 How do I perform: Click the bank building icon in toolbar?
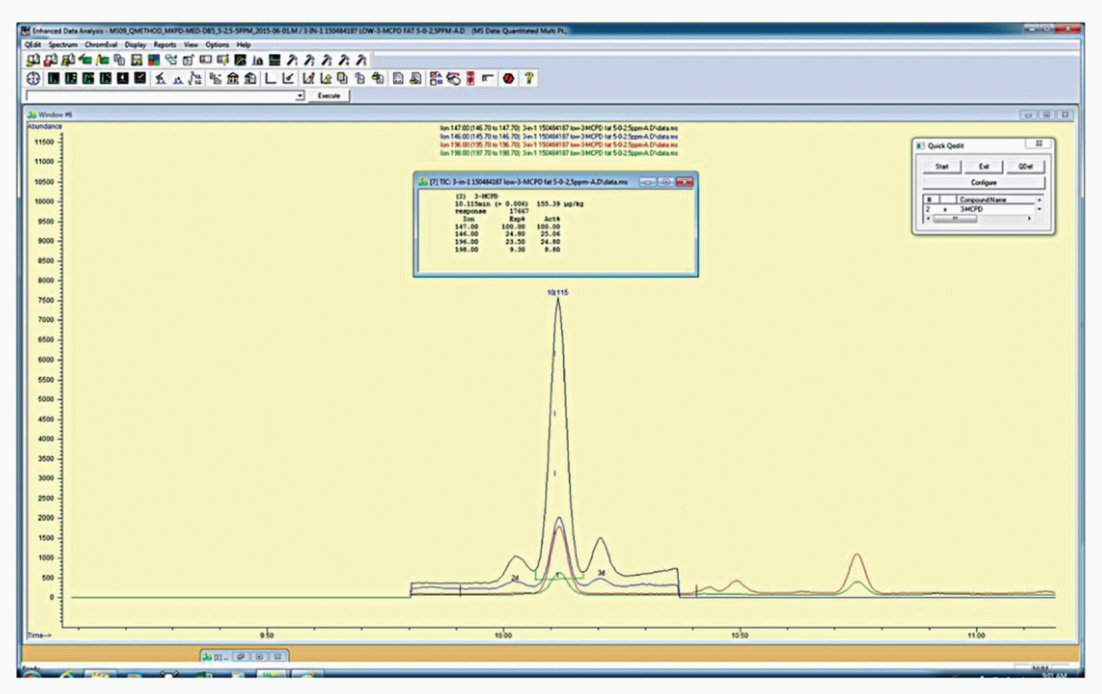pos(232,79)
